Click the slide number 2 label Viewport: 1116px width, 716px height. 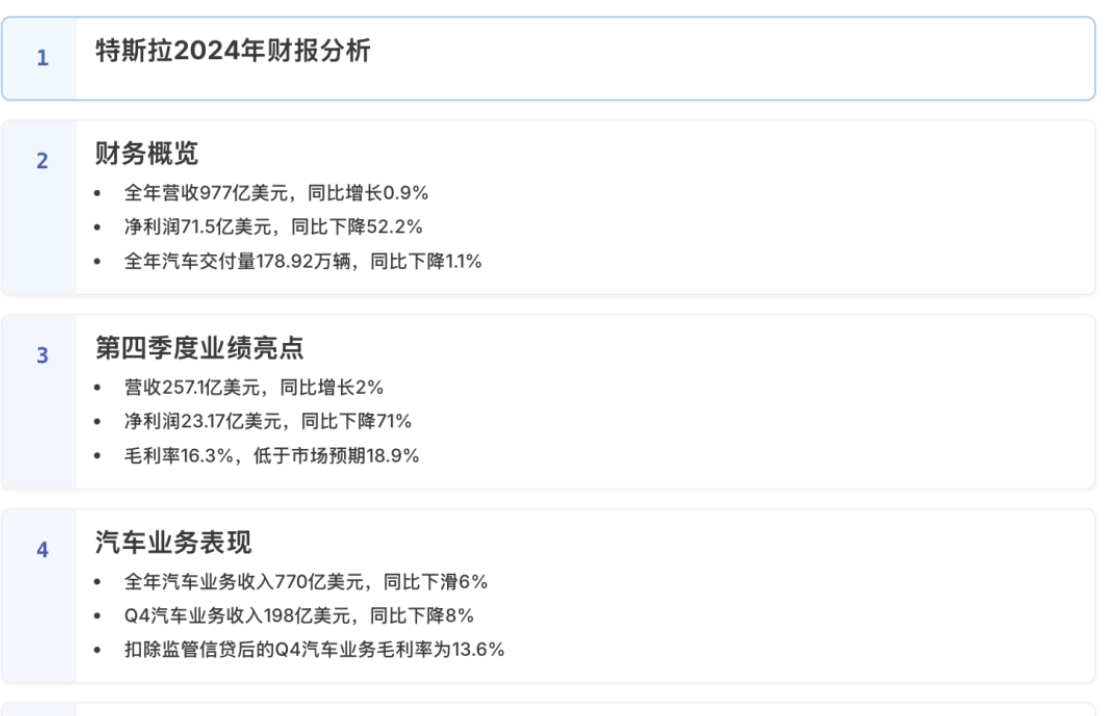pos(43,161)
